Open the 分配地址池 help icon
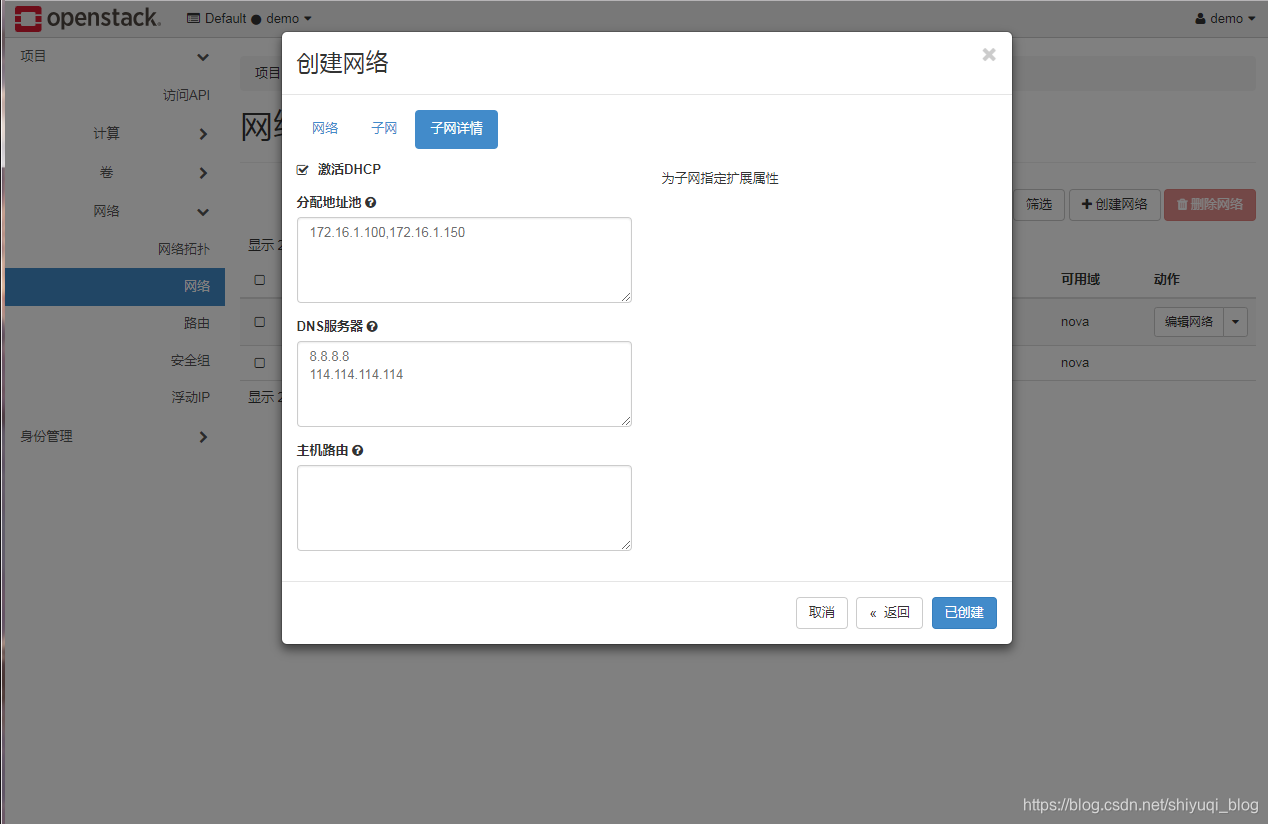Screen dimensions: 1268x824 click(x=371, y=202)
